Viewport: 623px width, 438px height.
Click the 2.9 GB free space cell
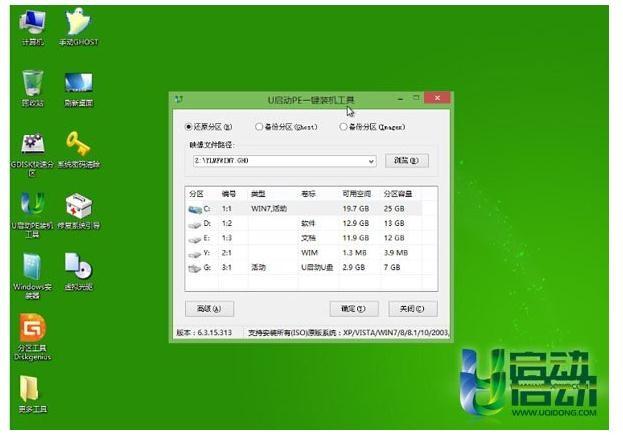click(354, 268)
